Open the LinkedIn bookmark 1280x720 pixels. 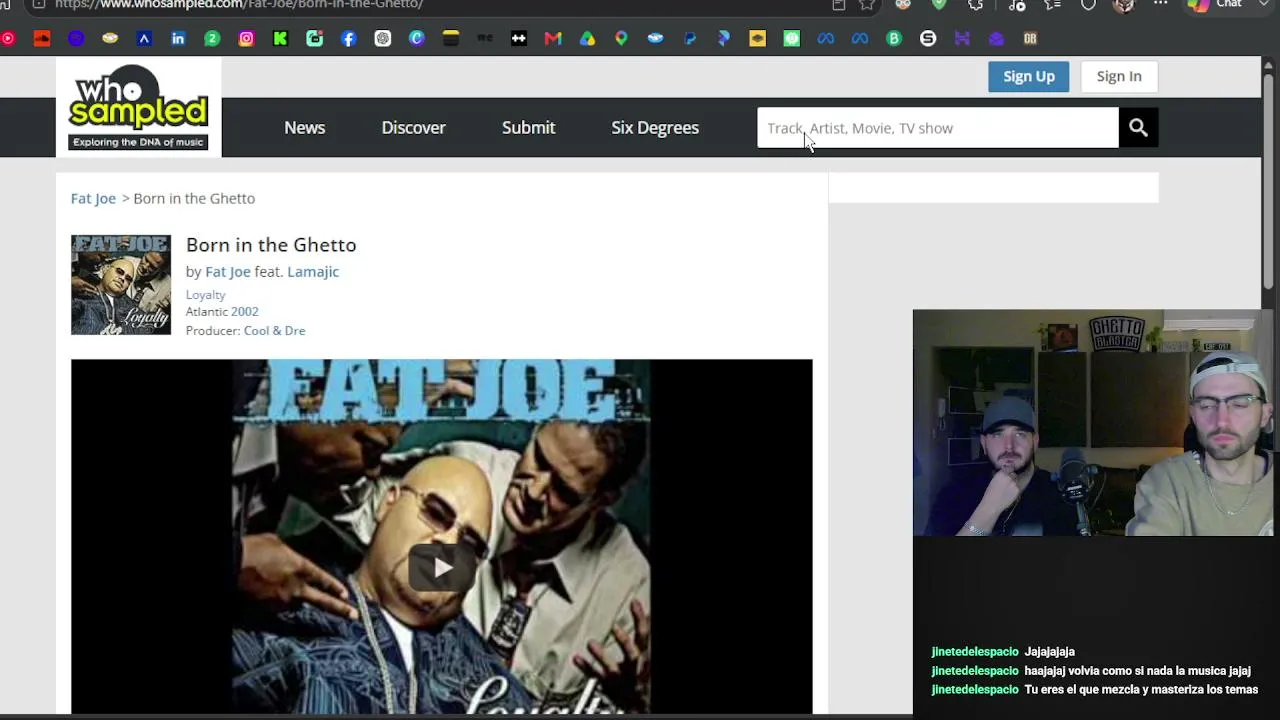click(178, 38)
